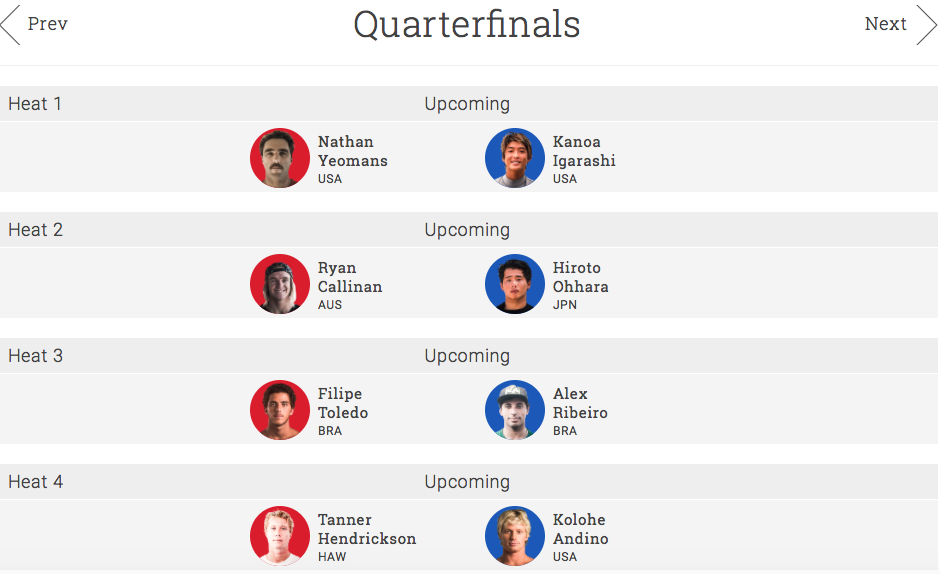Screen dimensions: 940x574
Task: Click the Filipe Toledo name text
Action: pos(343,403)
